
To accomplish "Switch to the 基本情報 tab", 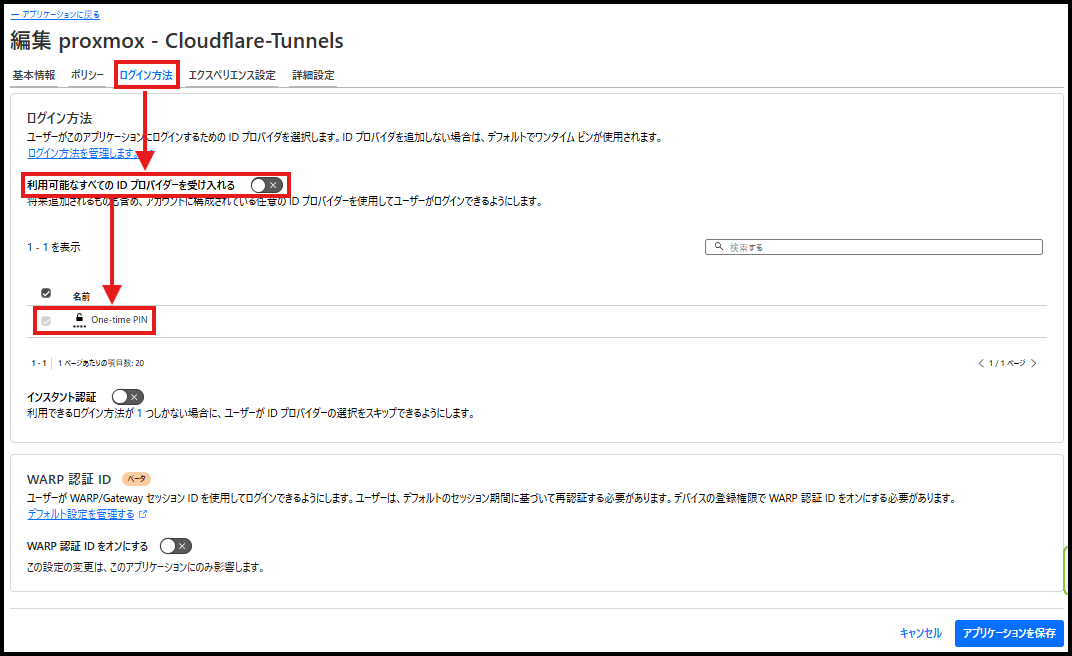I will click(33, 75).
